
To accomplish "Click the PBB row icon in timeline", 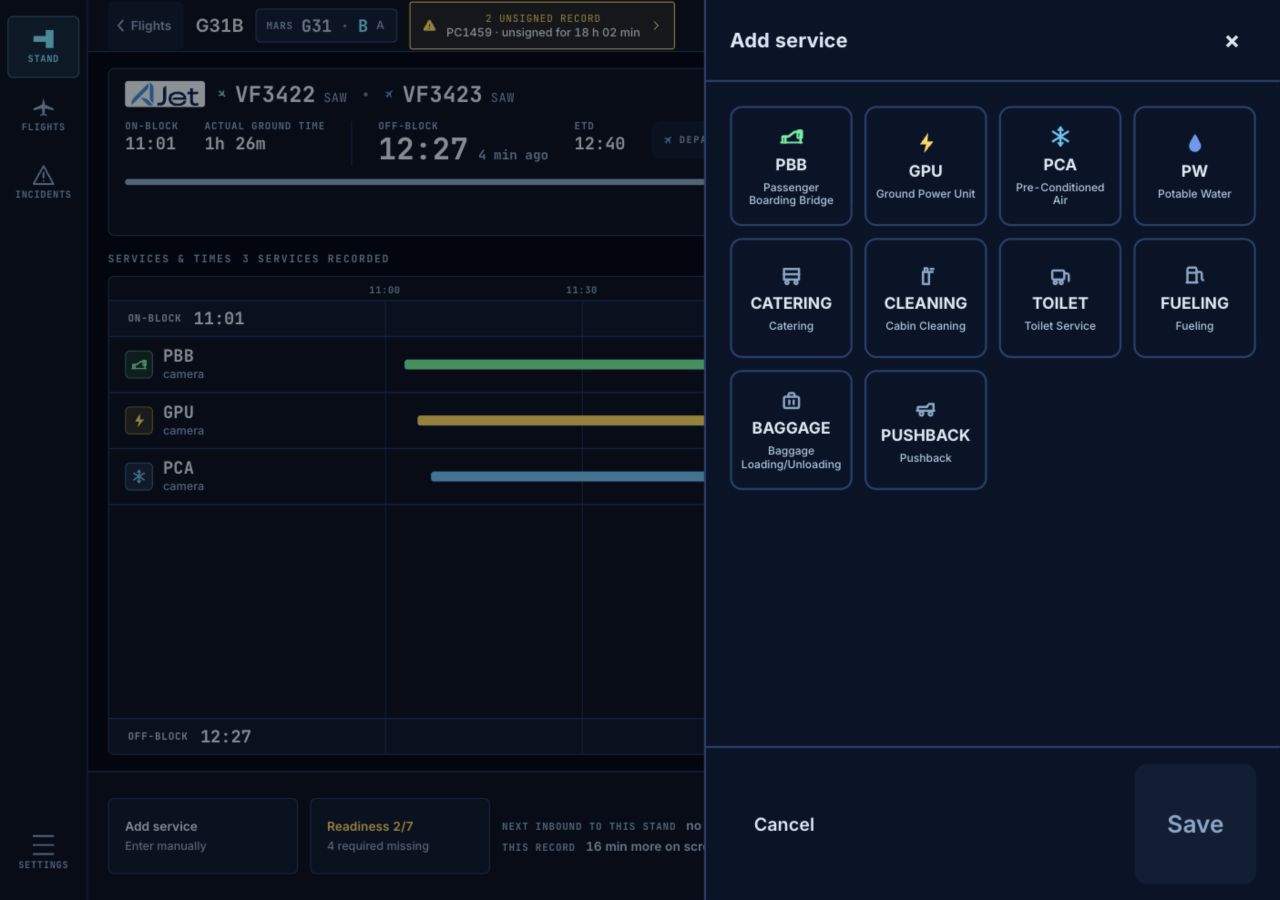I will (x=139, y=364).
